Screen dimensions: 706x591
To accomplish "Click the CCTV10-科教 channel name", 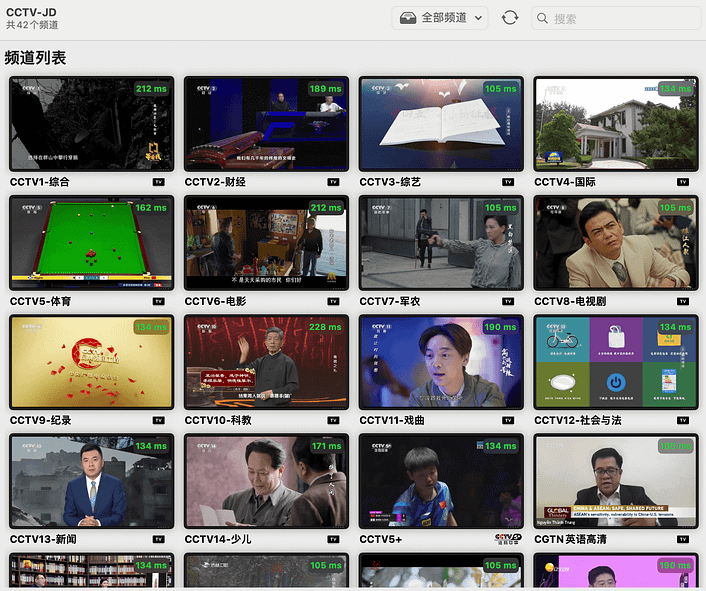I will 218,420.
